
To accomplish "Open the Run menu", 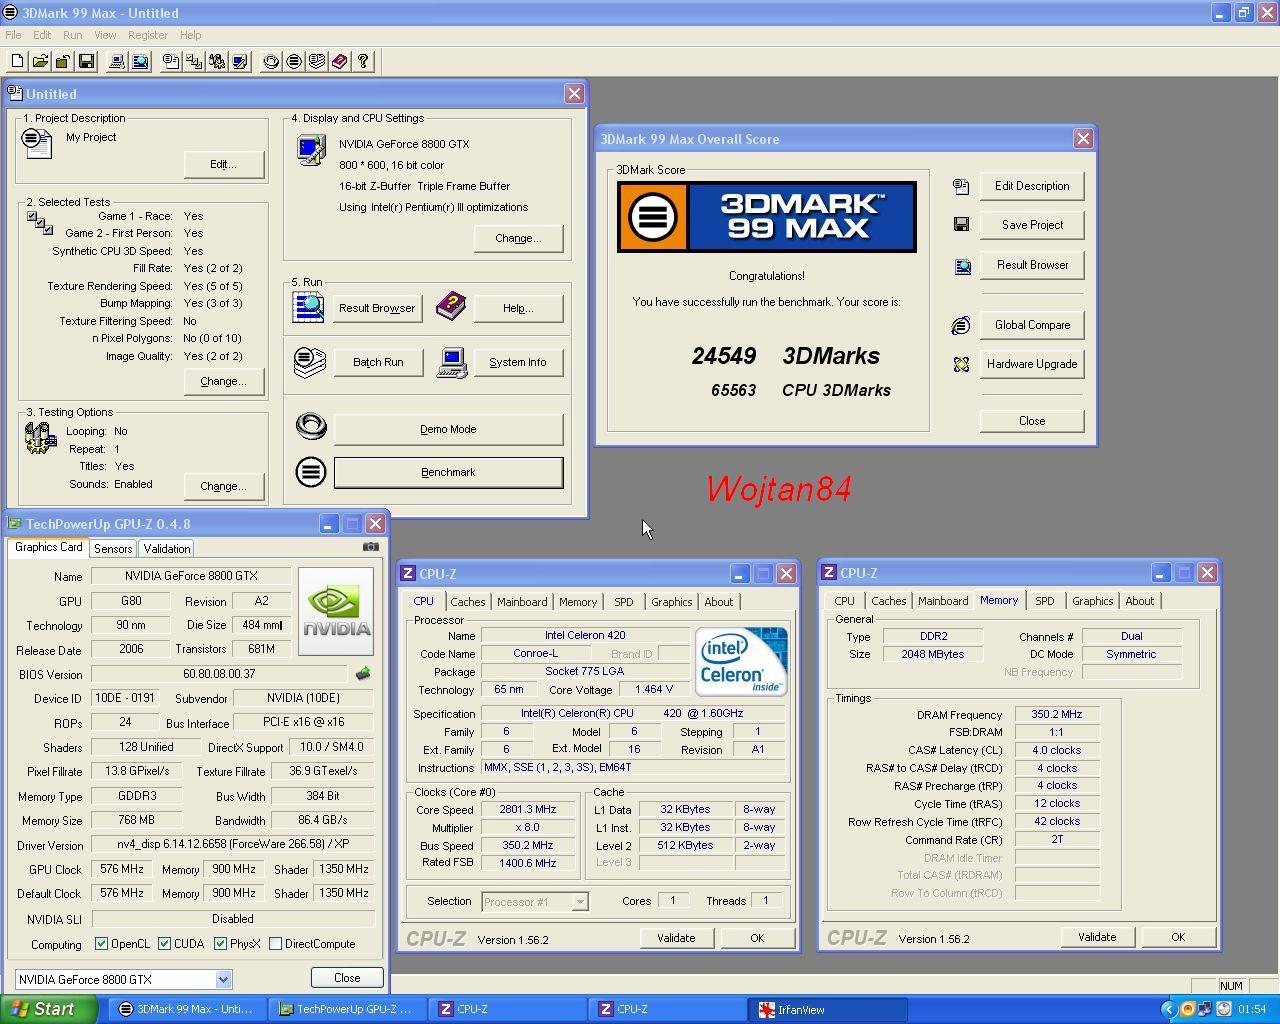I will (72, 35).
